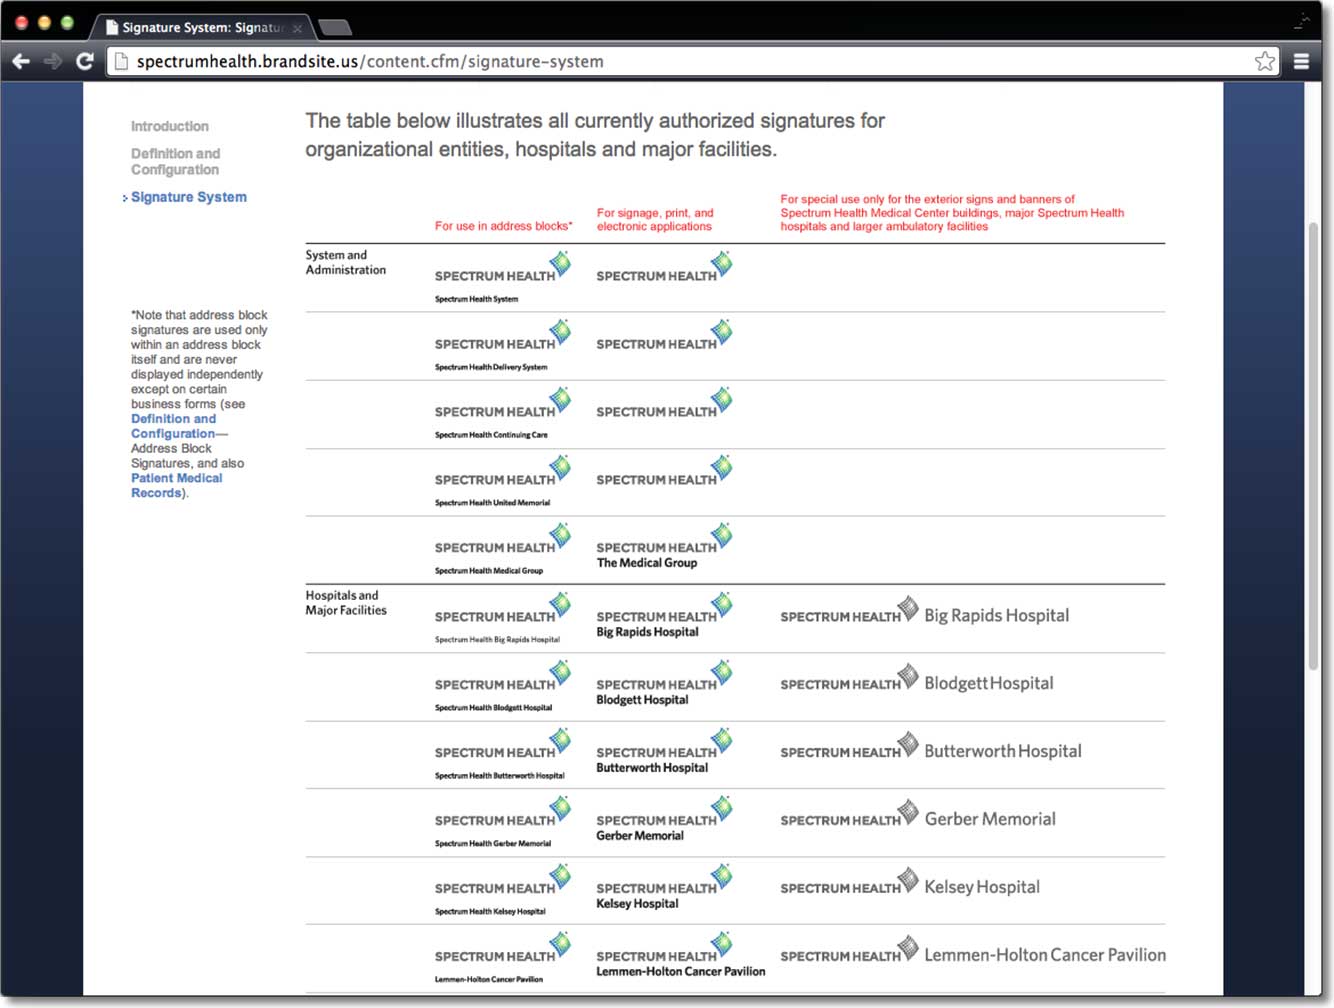
Task: Click the 'Hospitals and Major Facilities' row label
Action: pos(346,602)
